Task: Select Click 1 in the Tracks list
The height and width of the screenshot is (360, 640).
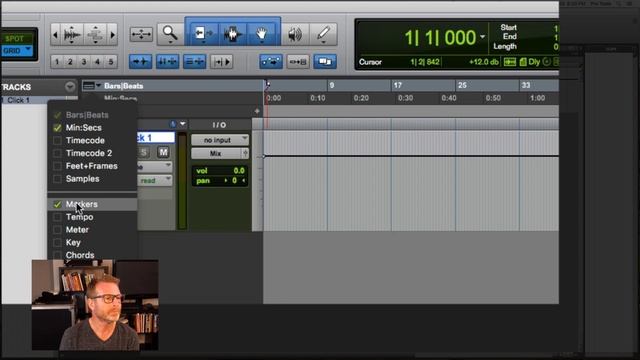Action: [x=18, y=100]
